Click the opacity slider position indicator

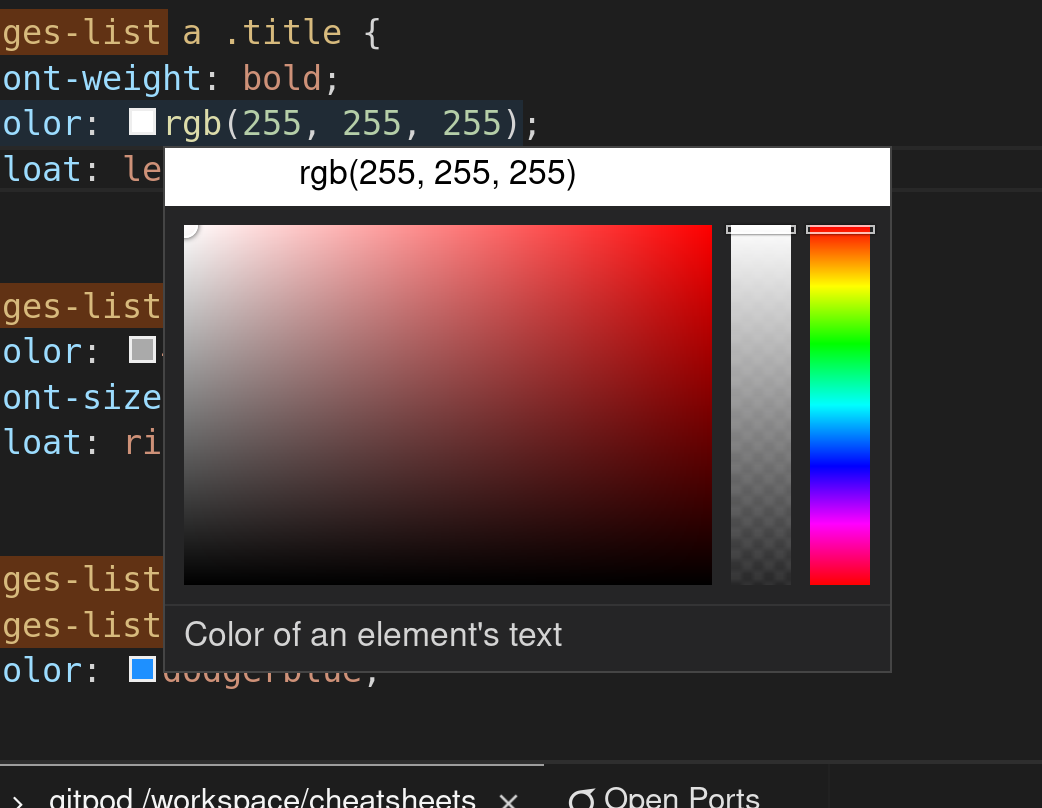tap(760, 228)
